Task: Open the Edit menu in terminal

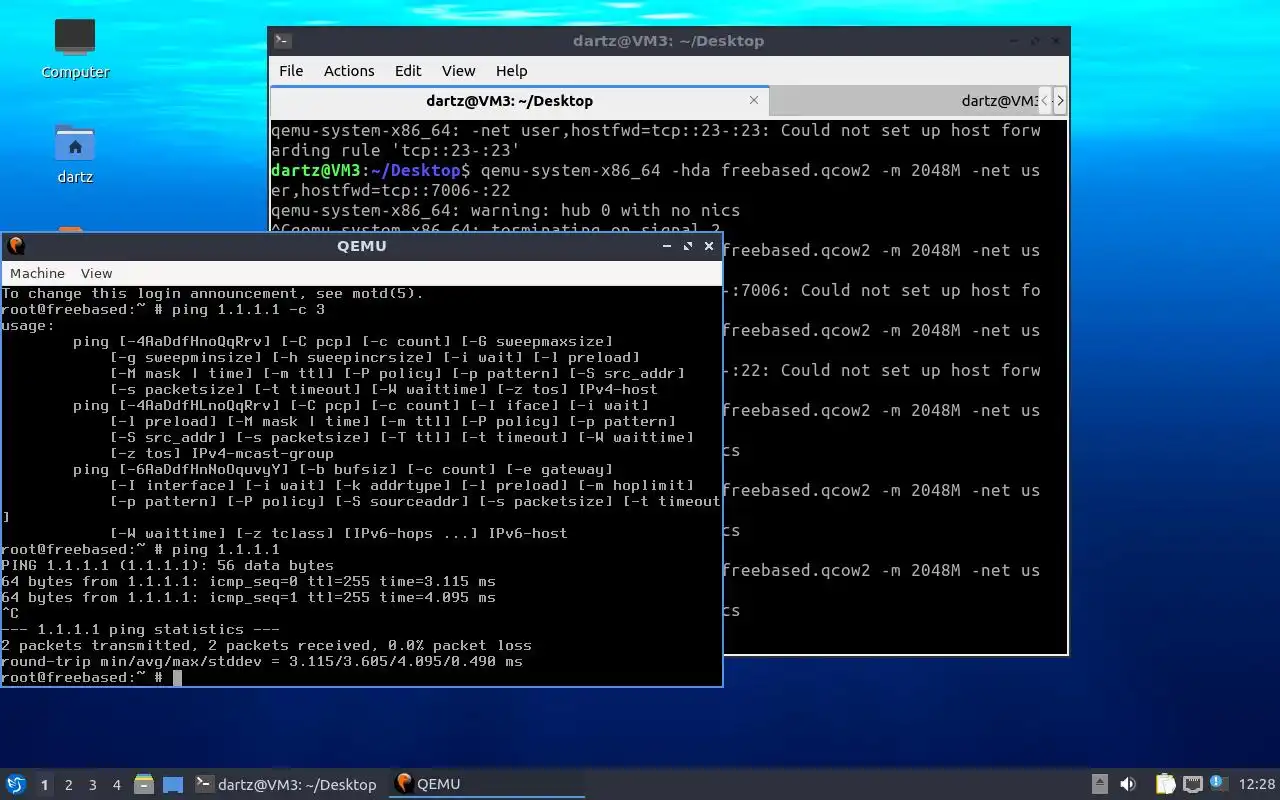Action: pos(408,70)
